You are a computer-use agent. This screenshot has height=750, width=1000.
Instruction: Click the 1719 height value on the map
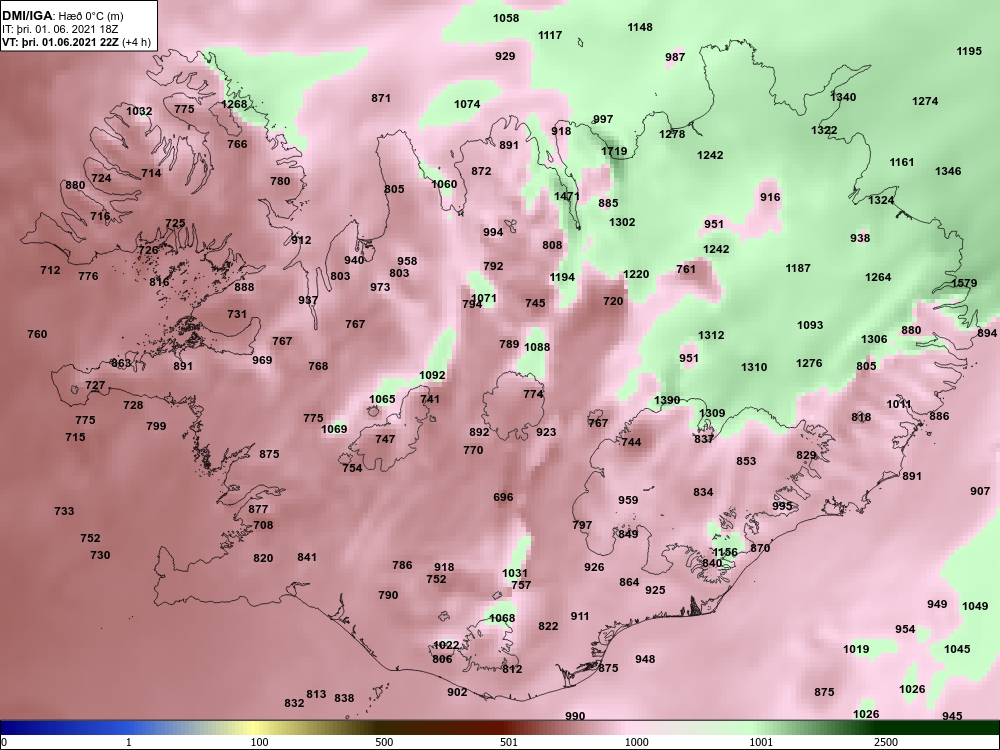coord(614,151)
